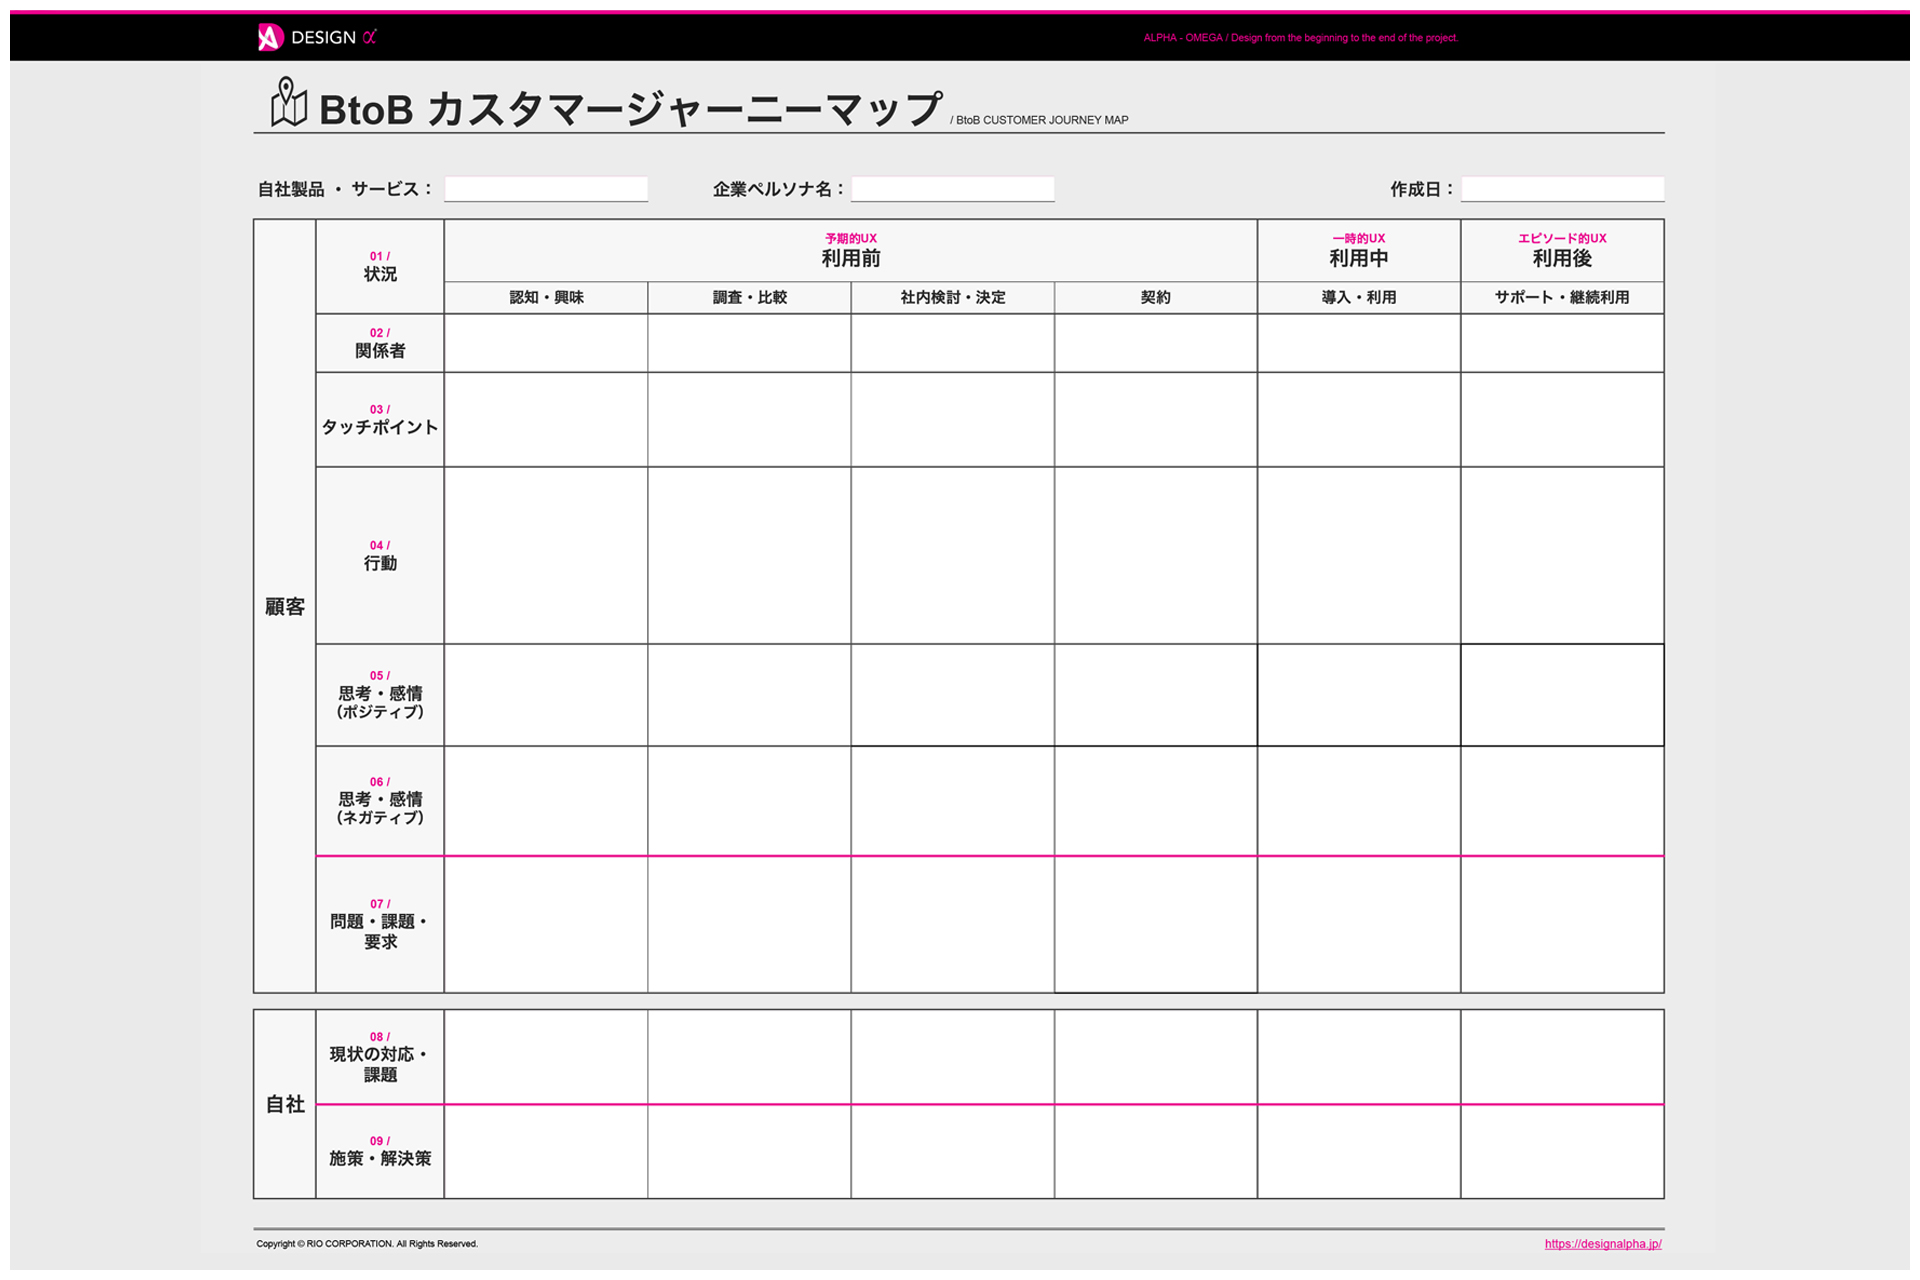Click the 現状の対応・課題 row label
The height and width of the screenshot is (1280, 1920).
[380, 1057]
